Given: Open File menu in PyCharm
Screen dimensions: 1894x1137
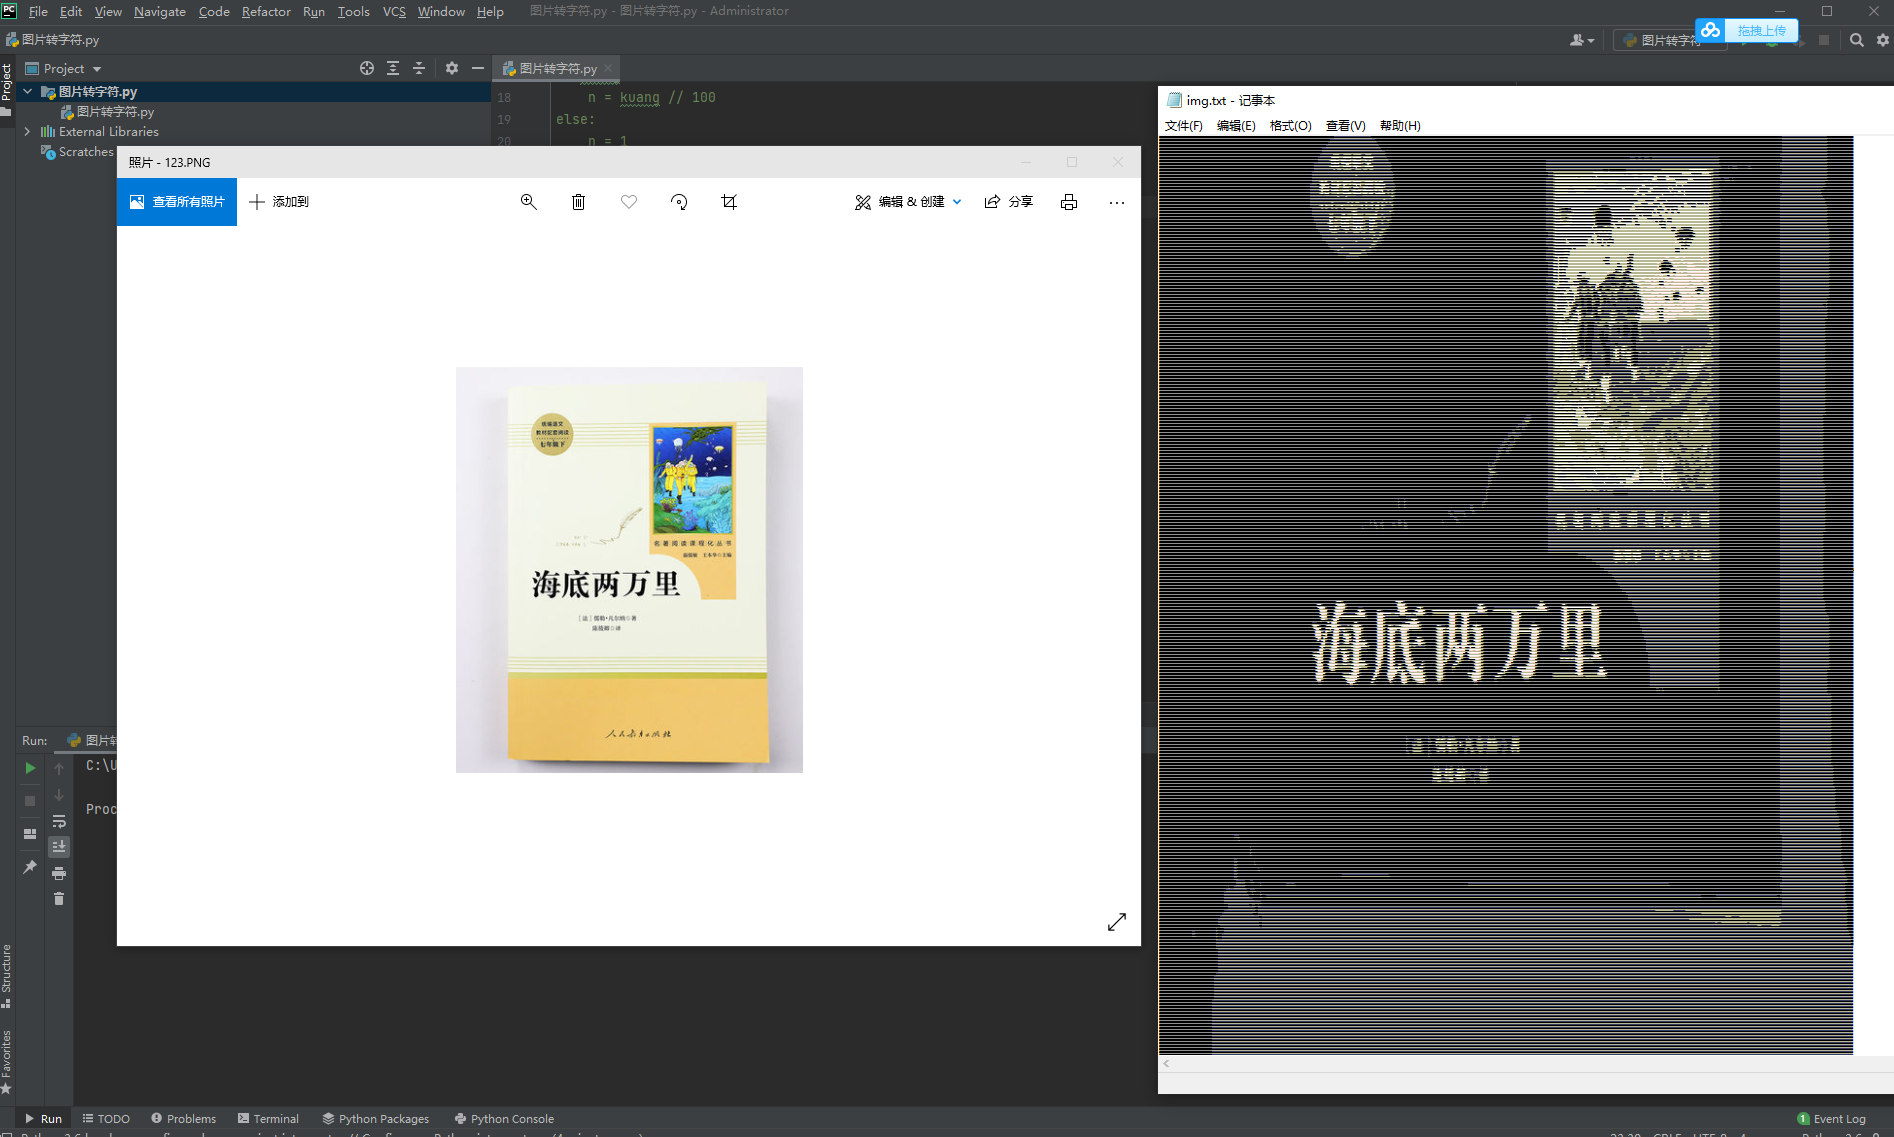Looking at the screenshot, I should pyautogui.click(x=38, y=11).
